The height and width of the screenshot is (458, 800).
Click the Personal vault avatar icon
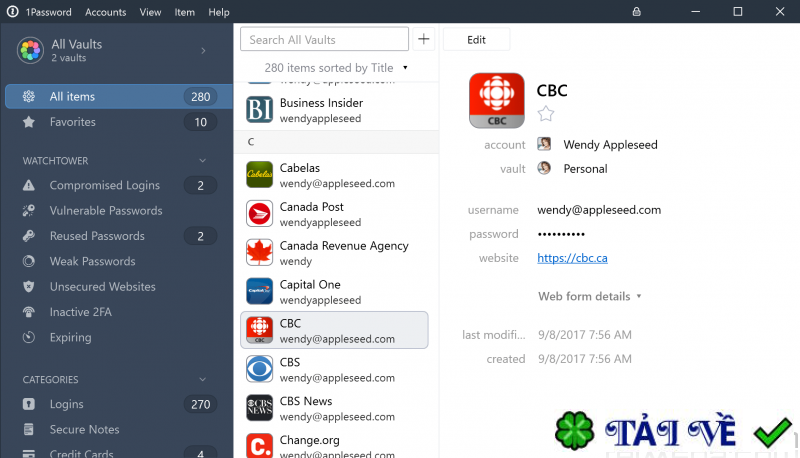point(544,168)
